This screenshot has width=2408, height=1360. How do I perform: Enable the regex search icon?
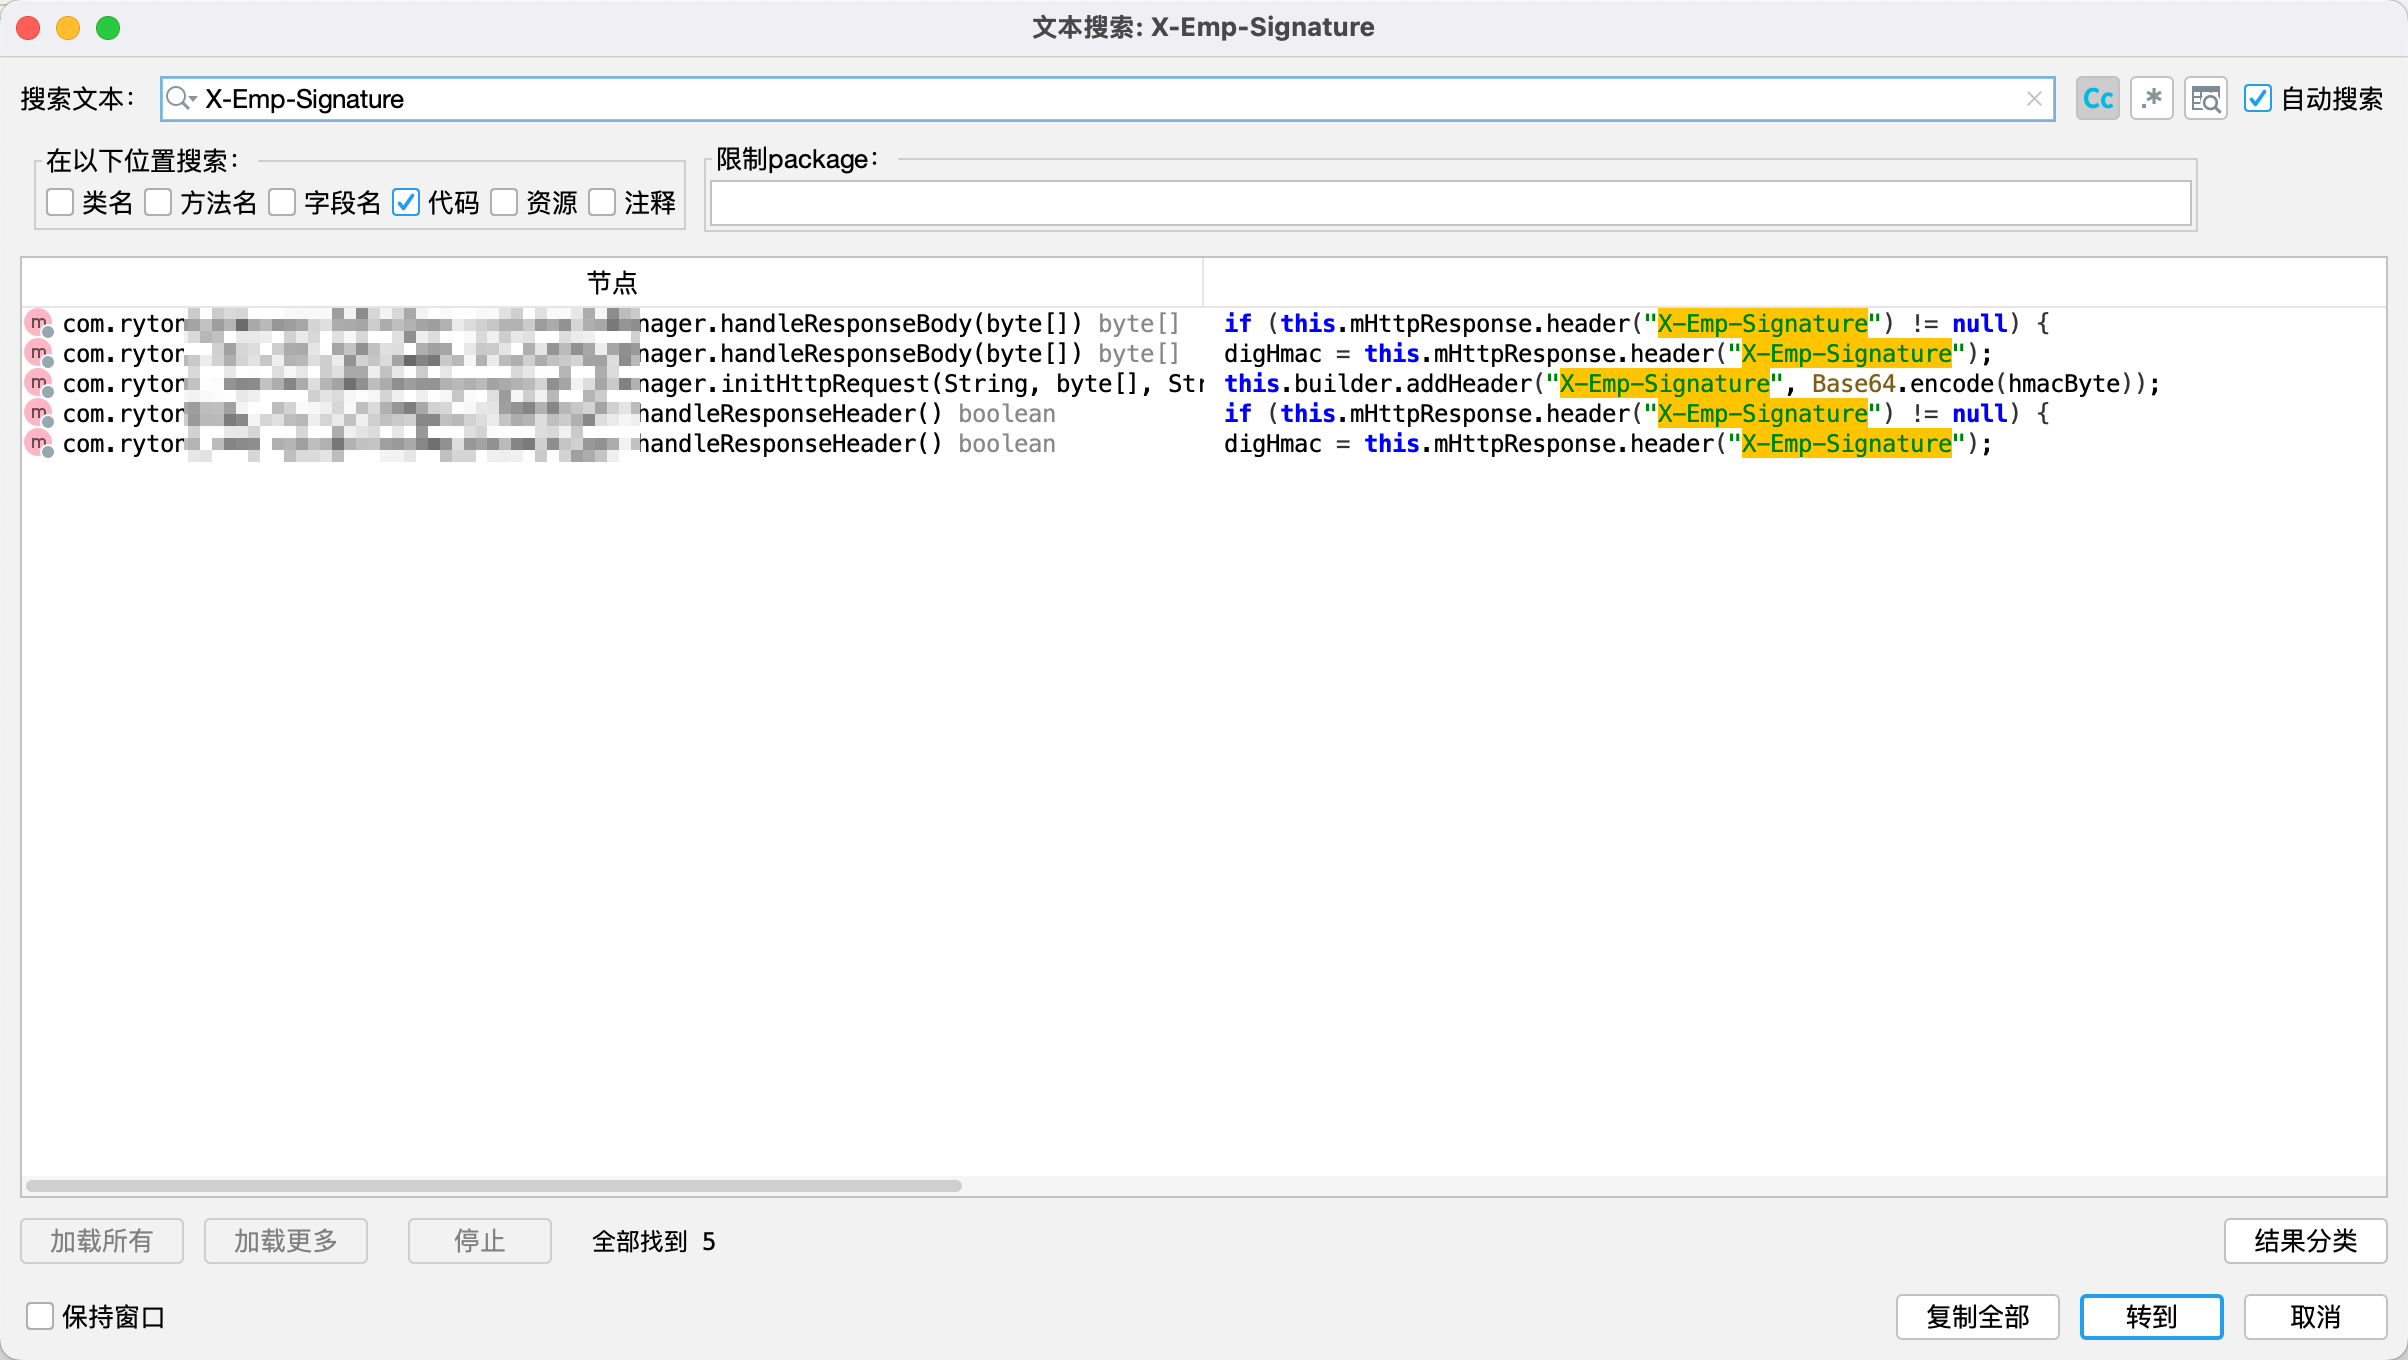[x=2151, y=99]
